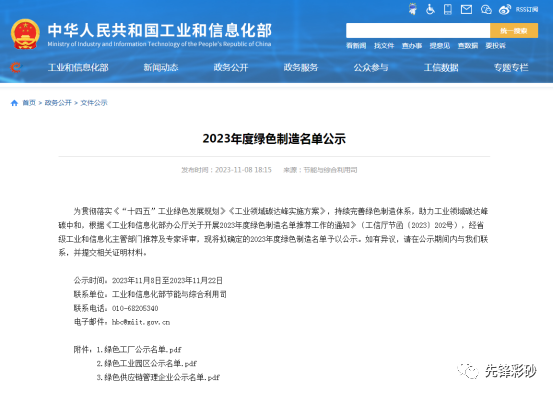Go to 首页 in breadcrumb

tap(29, 103)
